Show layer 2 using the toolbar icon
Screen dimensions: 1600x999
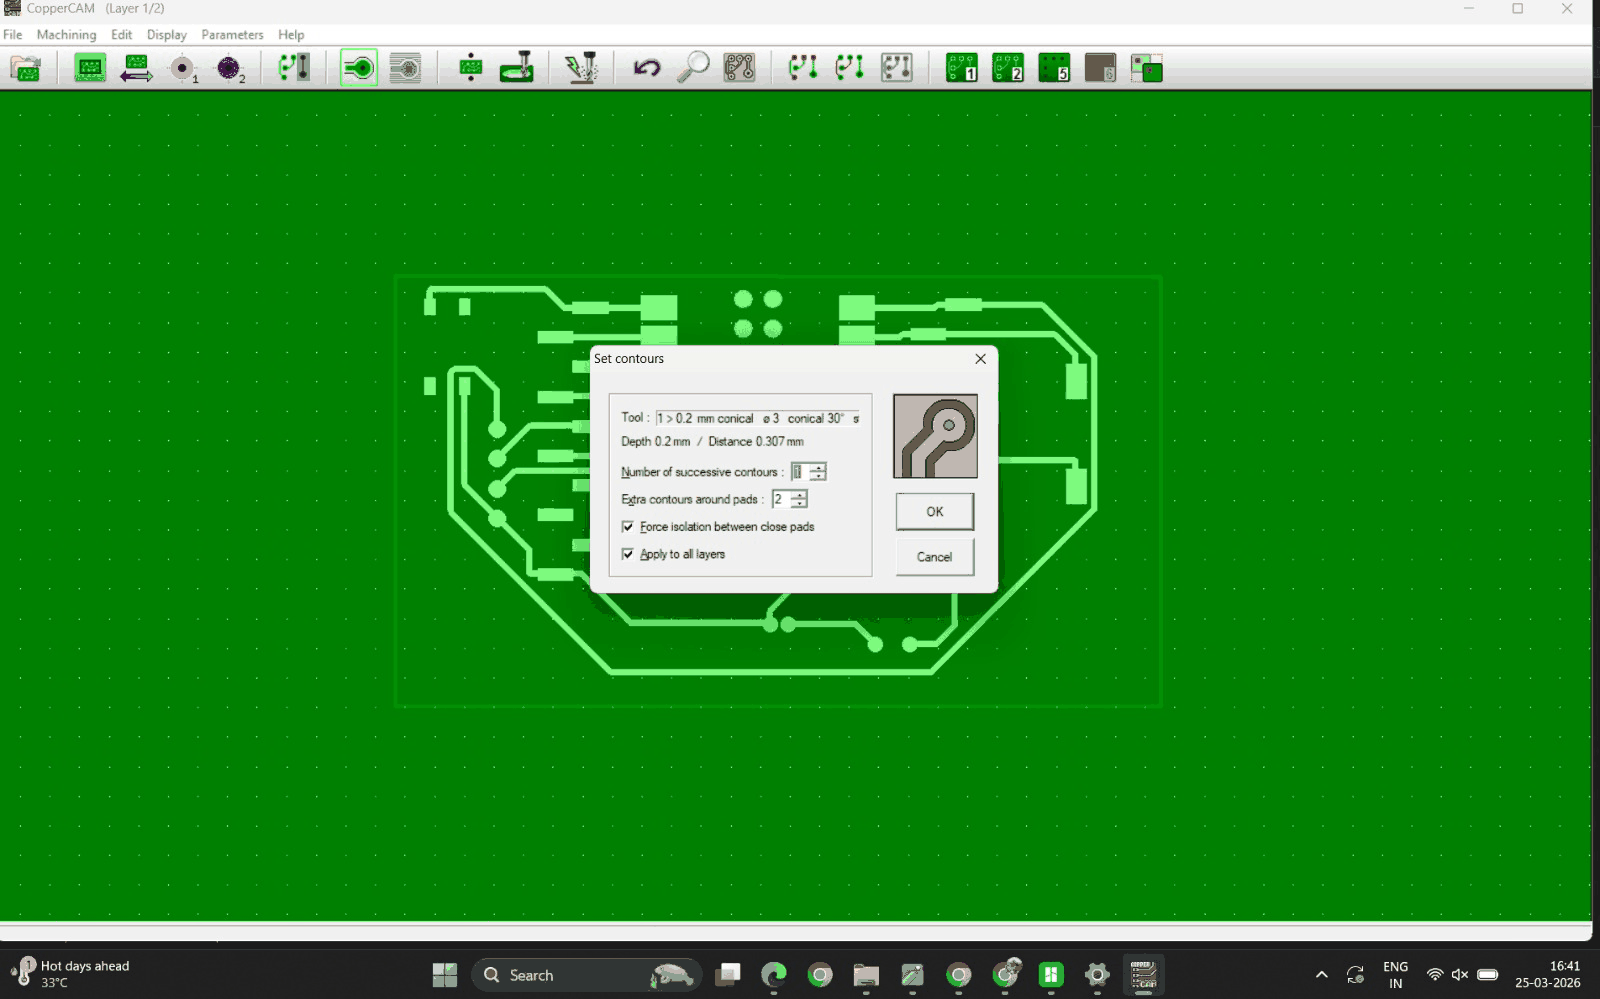tap(1008, 68)
